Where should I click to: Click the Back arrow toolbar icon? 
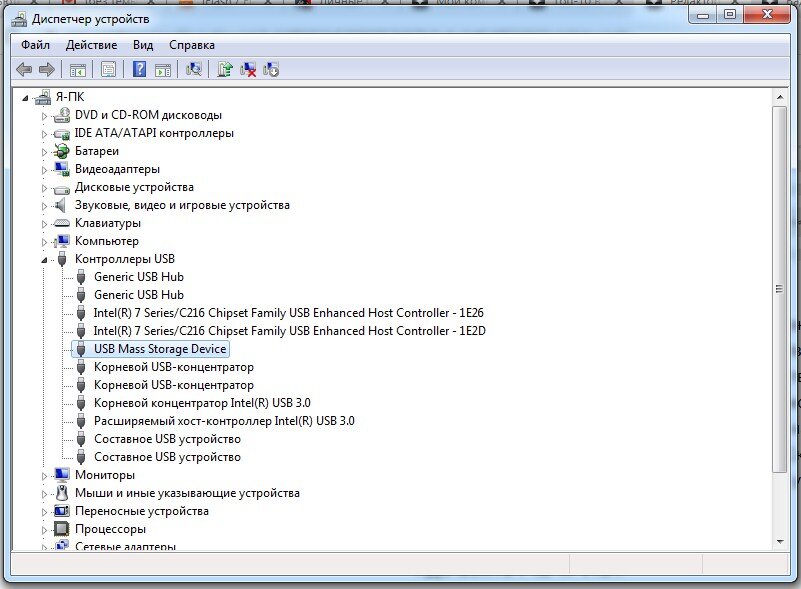point(24,69)
